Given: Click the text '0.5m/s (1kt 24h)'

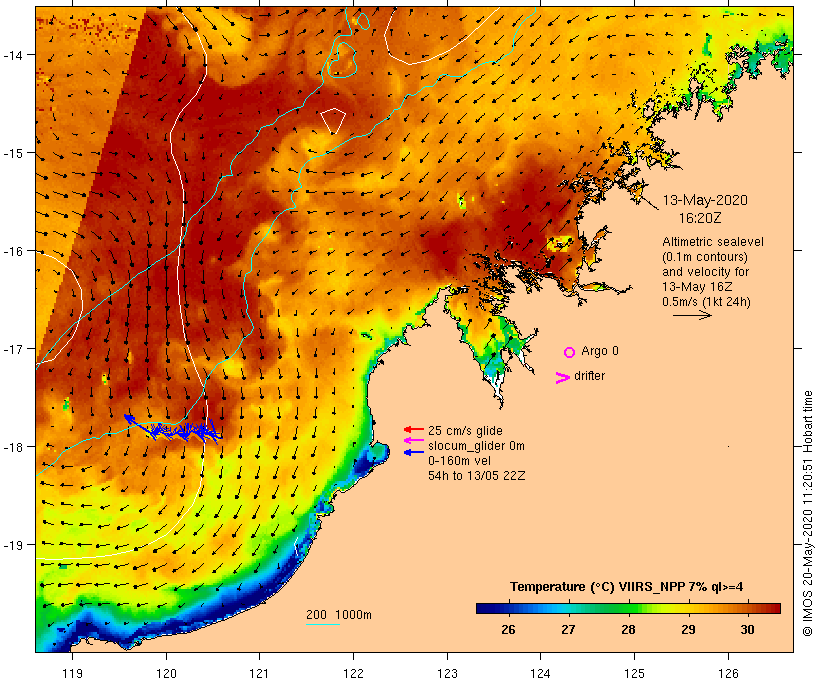Looking at the screenshot, I should coord(706,302).
